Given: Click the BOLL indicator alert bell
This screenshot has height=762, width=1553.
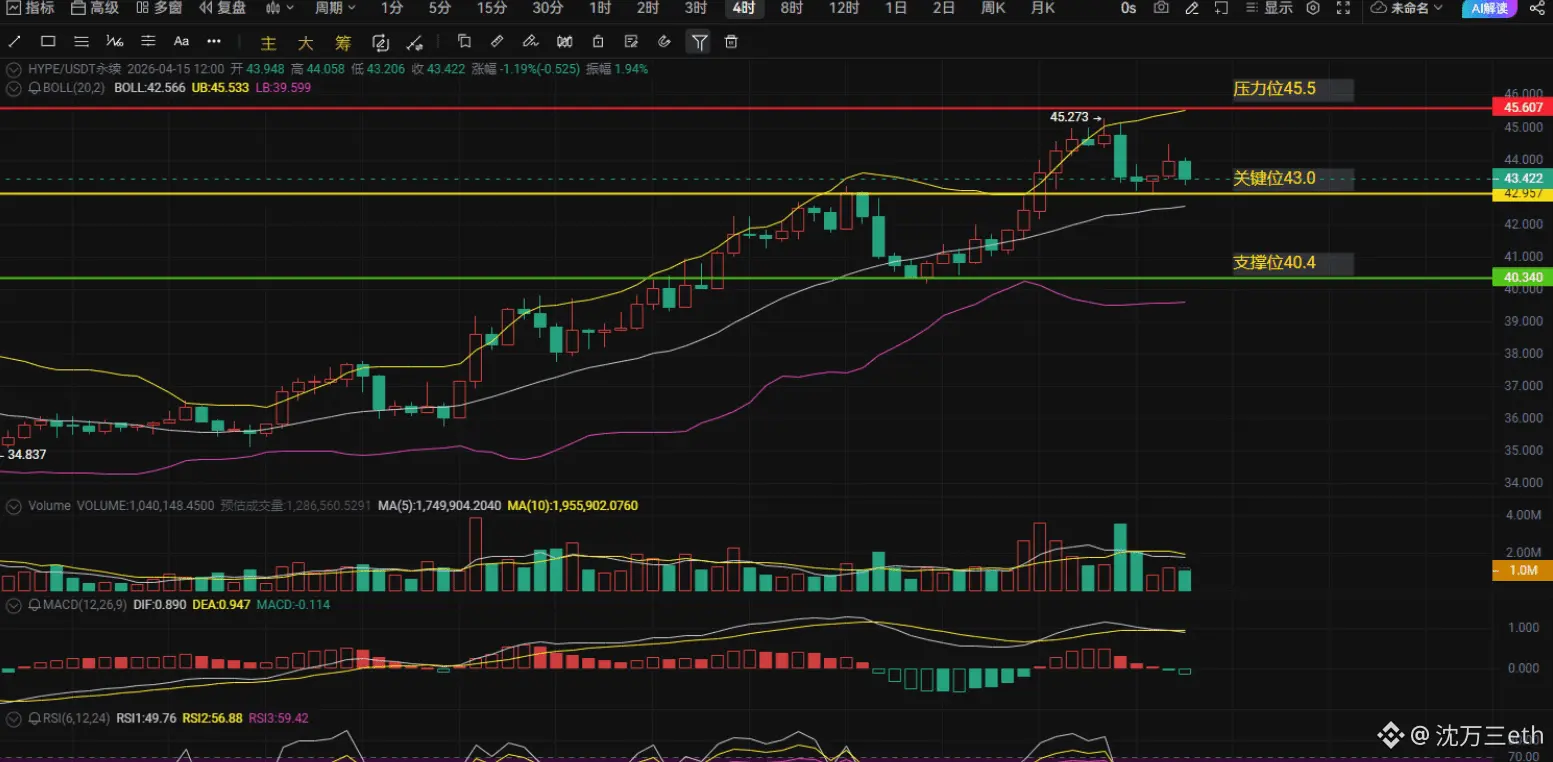Looking at the screenshot, I should 35,88.
